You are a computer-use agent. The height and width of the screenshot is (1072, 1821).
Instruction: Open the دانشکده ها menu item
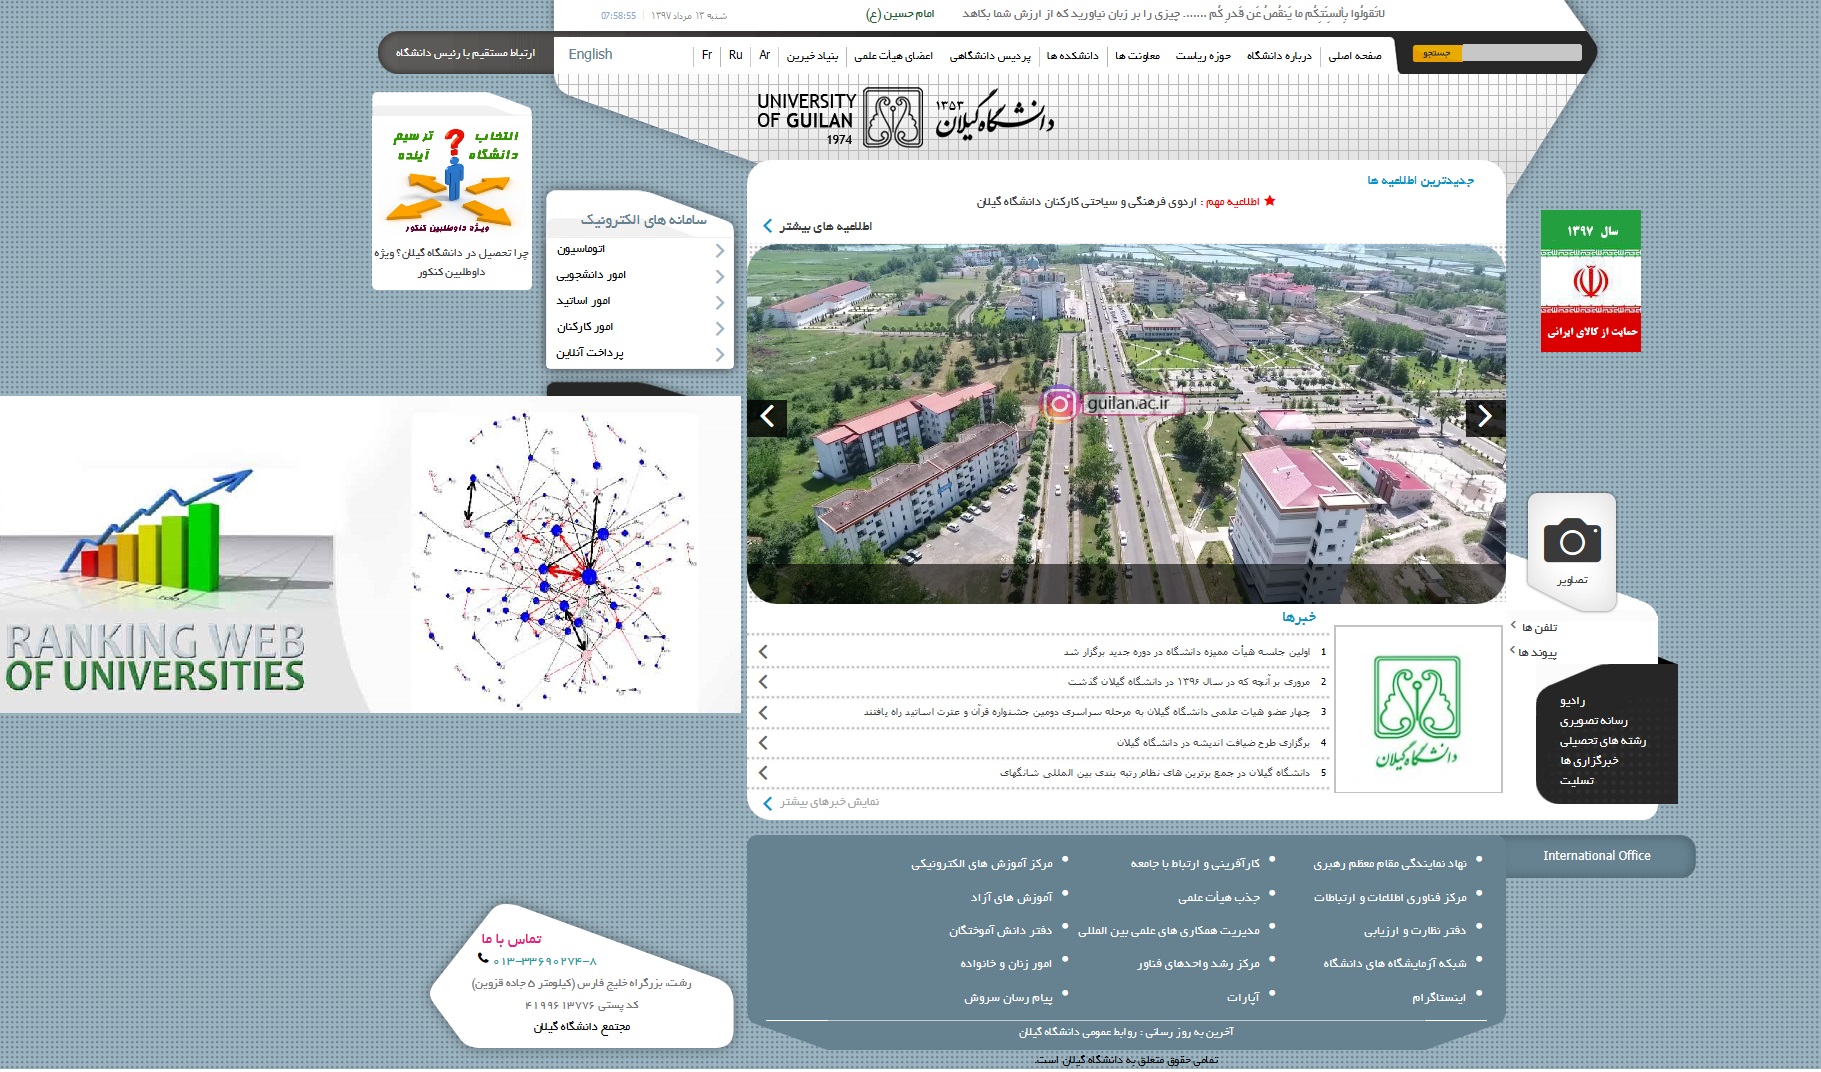1072,56
